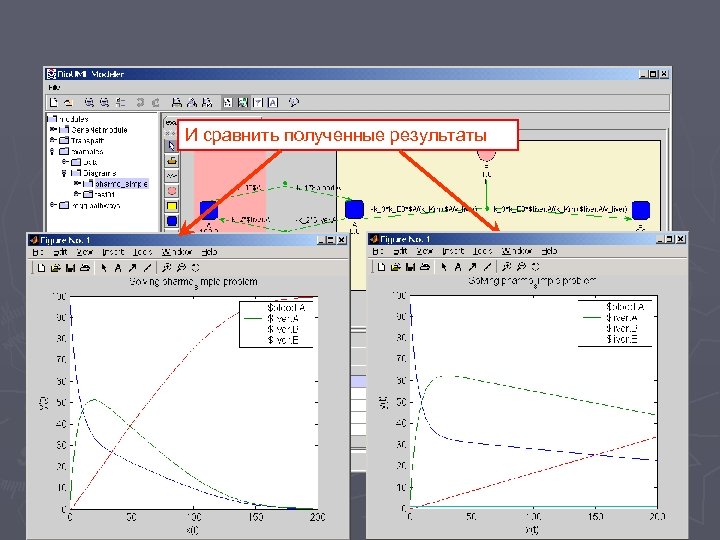Open the File menu of BioUML Modeler
Screen dimensions: 720x540
(54, 87)
